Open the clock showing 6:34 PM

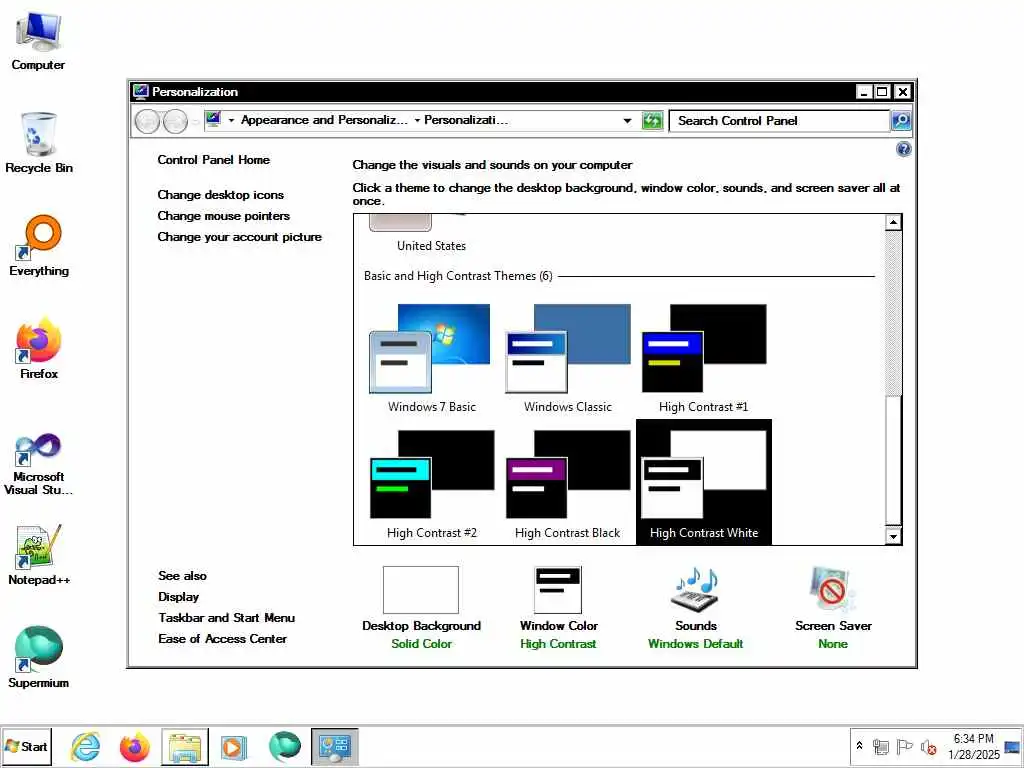click(x=973, y=746)
